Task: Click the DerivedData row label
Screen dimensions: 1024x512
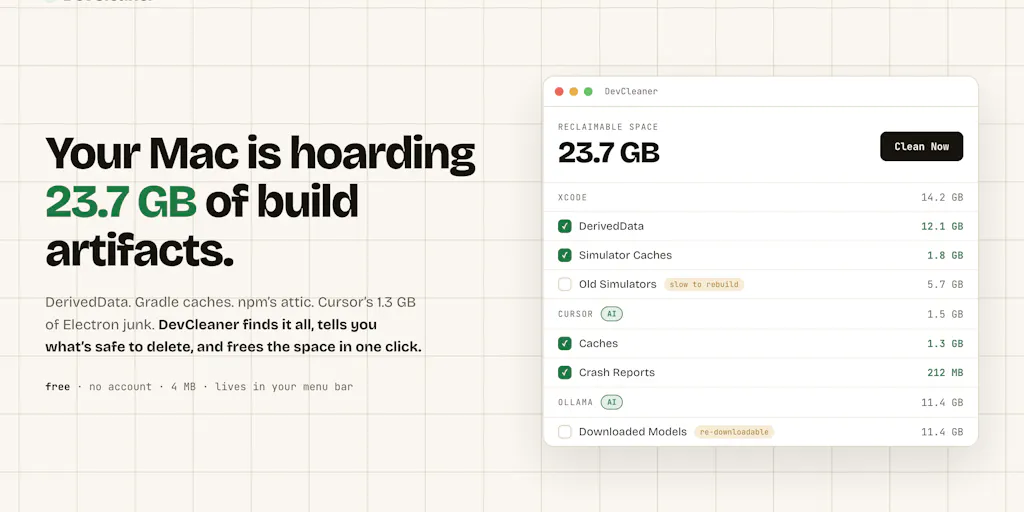Action: [x=611, y=226]
